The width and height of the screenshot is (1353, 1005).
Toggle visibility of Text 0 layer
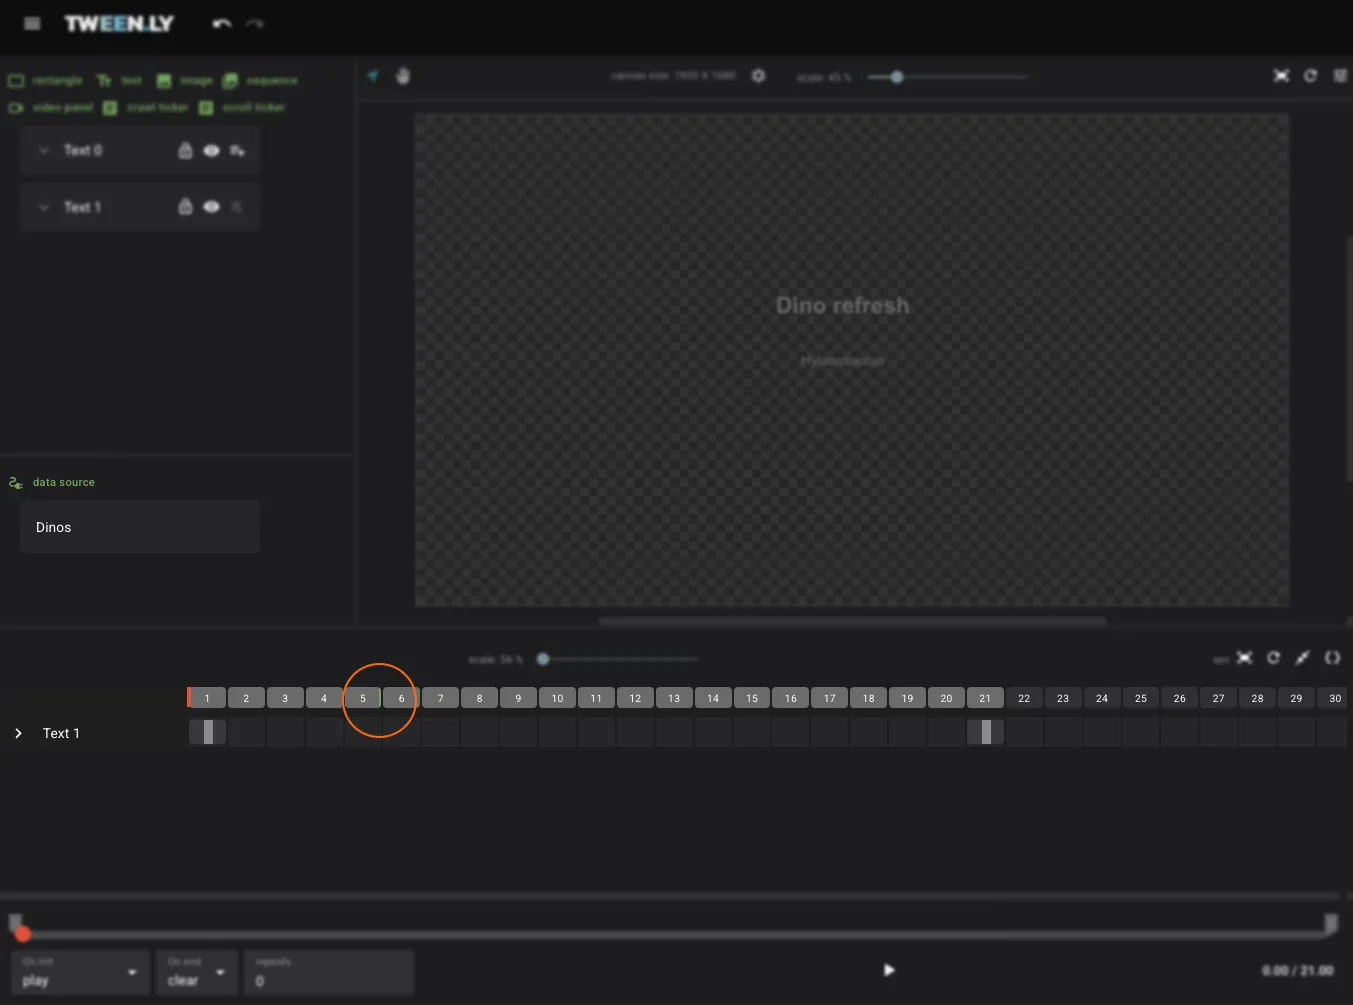[x=211, y=151]
